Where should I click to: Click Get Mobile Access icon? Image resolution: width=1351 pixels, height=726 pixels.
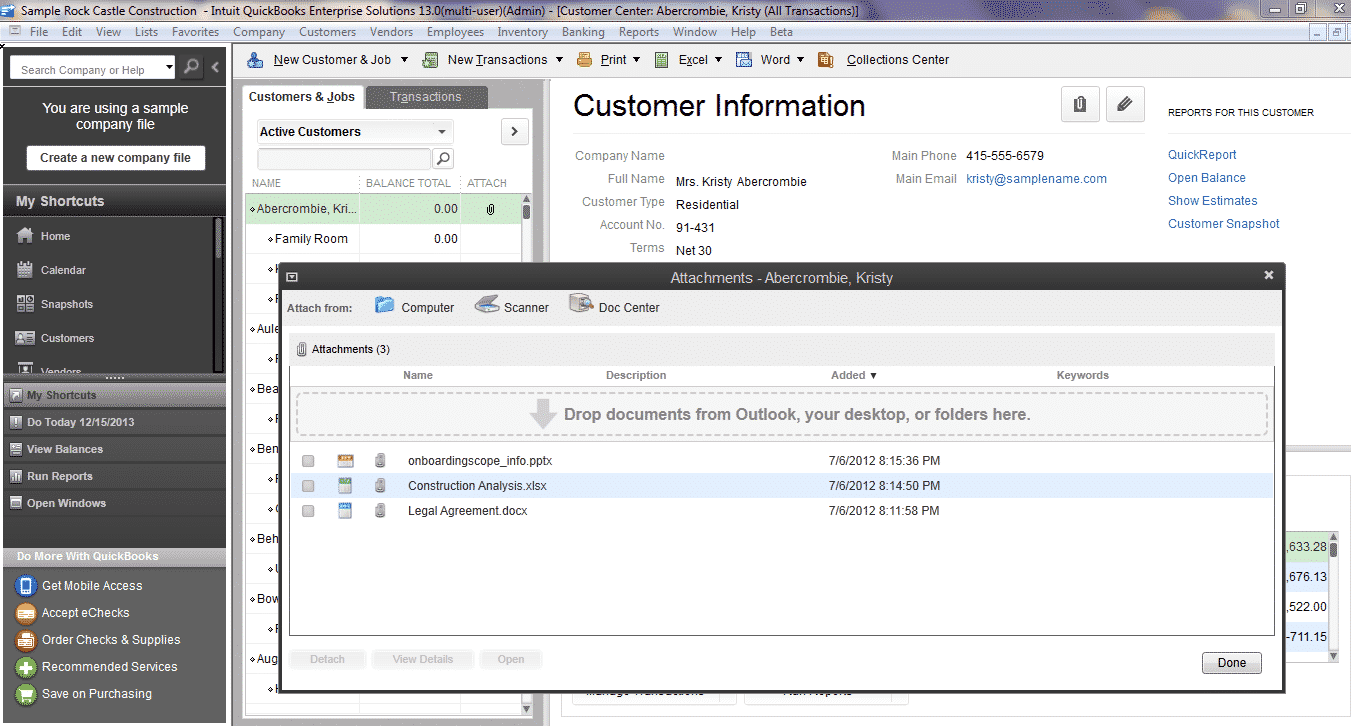(26, 586)
